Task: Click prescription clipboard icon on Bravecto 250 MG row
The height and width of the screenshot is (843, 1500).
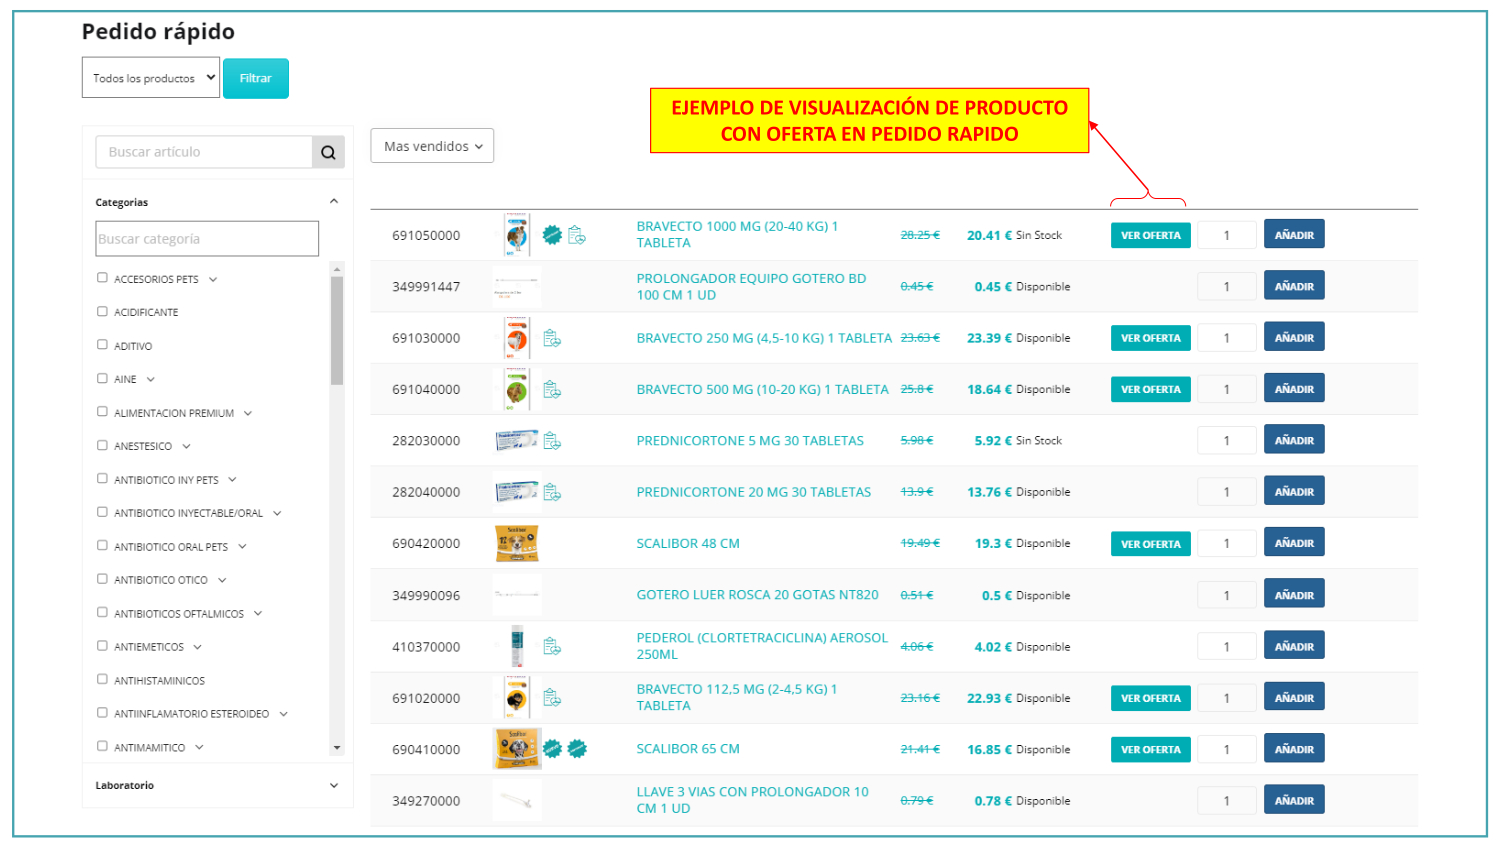Action: click(552, 338)
